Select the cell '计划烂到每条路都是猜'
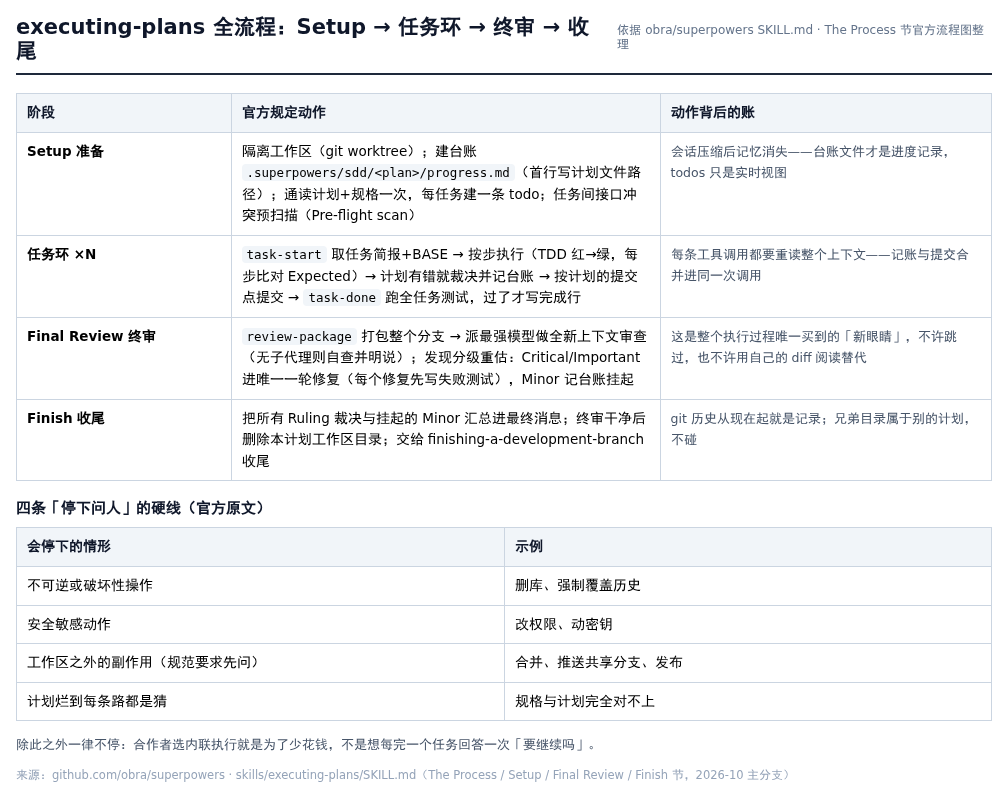This screenshot has height=798, width=1008. pyautogui.click(x=260, y=702)
